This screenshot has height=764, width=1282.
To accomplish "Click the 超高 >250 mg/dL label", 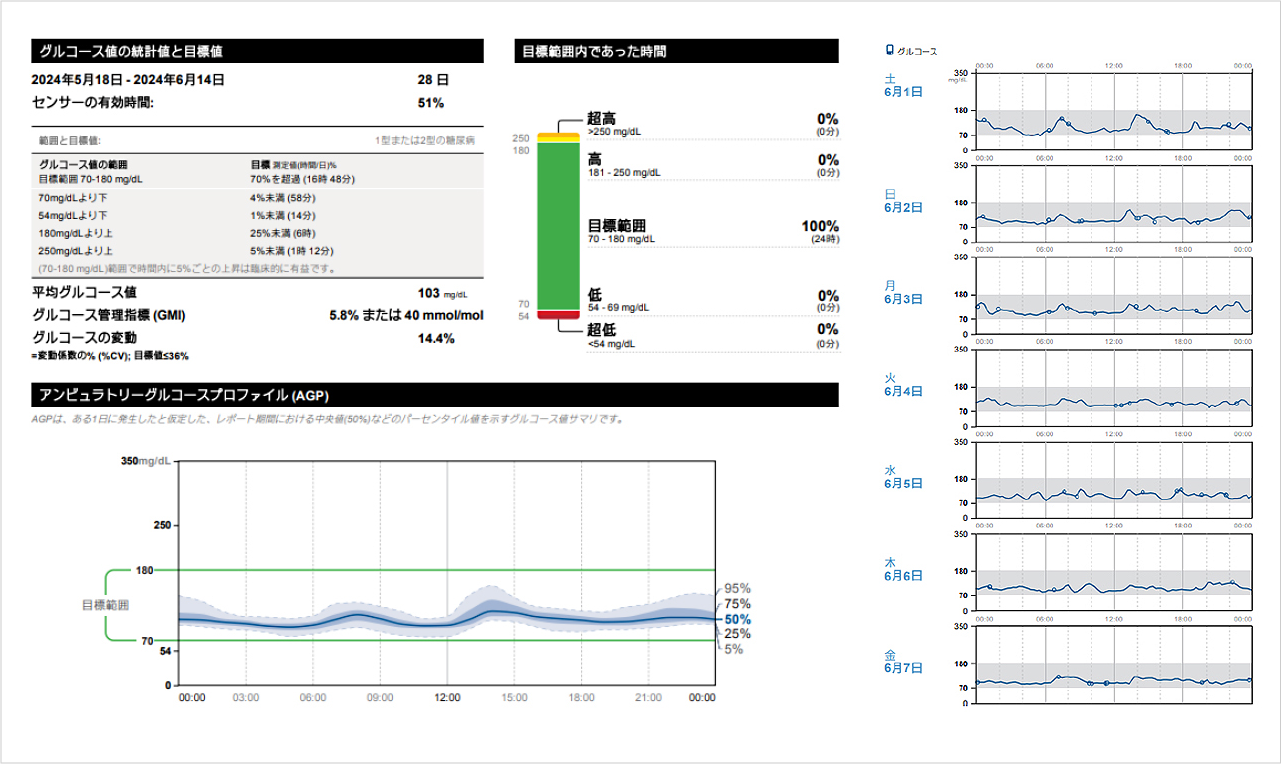I will click(615, 124).
